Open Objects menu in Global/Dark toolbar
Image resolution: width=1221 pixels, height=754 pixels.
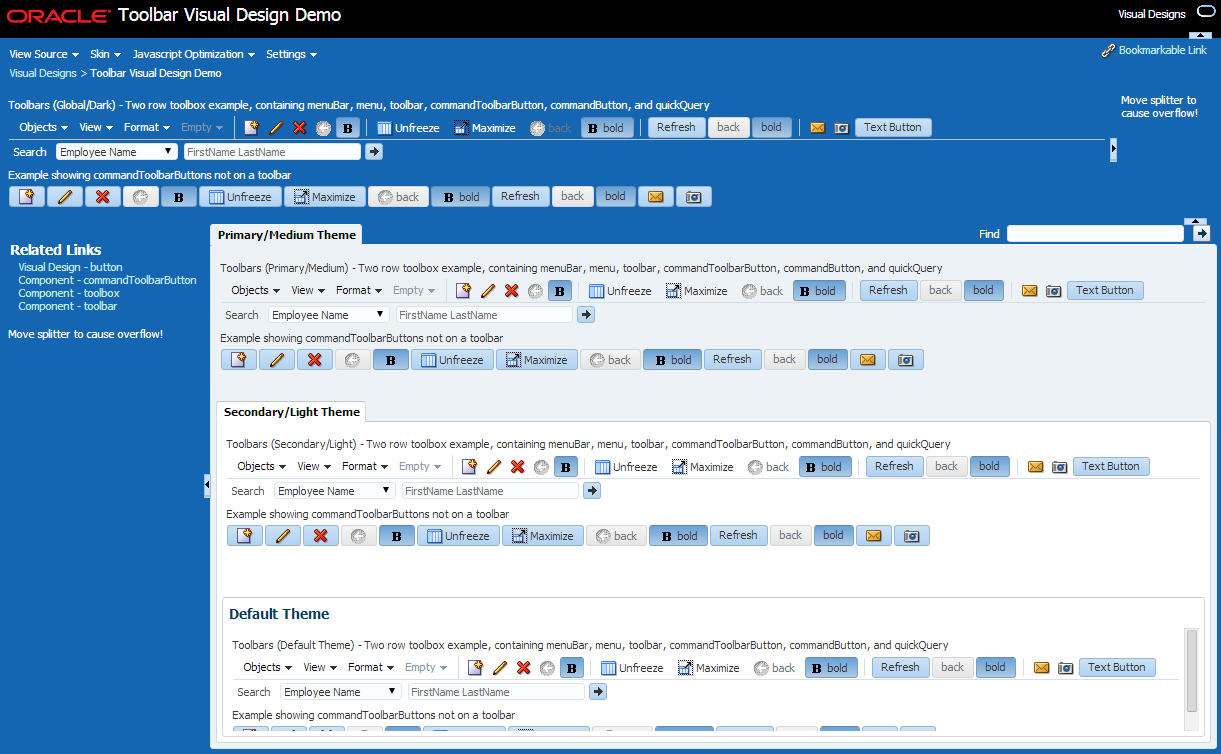(44, 127)
